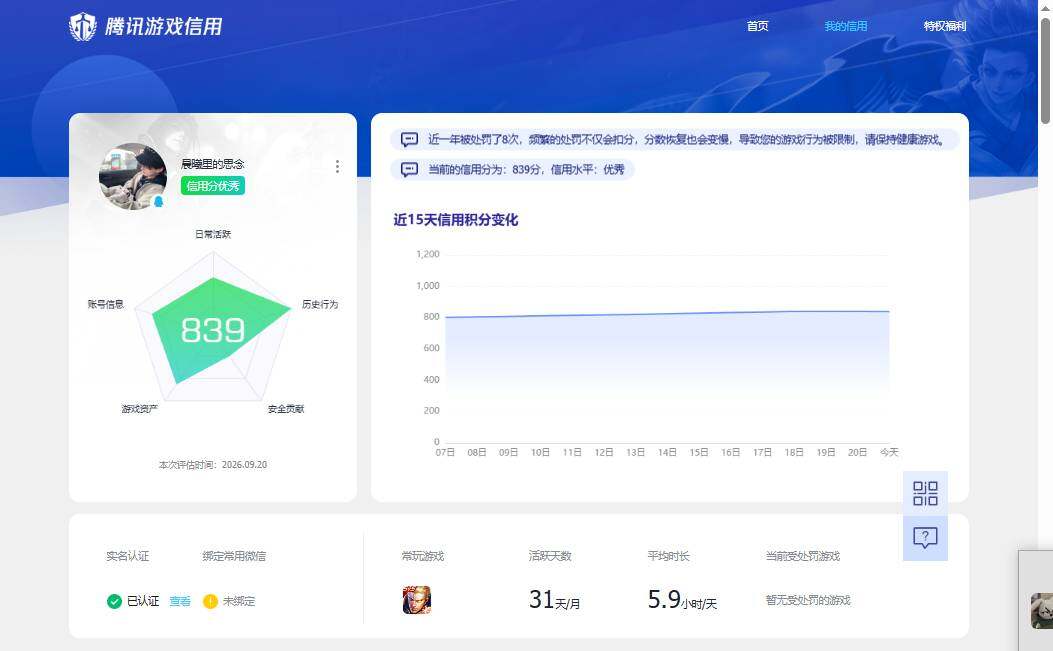This screenshot has height=651, width=1053.
Task: Click the frequently played game icon
Action: [416, 600]
